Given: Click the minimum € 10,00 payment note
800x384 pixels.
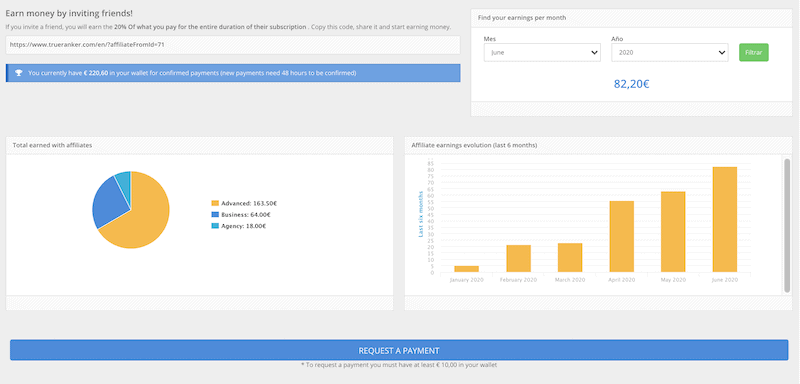Looking at the screenshot, I should coord(399,365).
